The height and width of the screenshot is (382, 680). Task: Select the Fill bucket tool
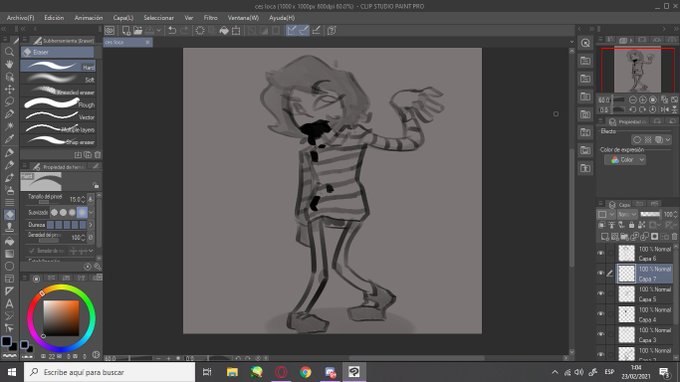pyautogui.click(x=9, y=242)
